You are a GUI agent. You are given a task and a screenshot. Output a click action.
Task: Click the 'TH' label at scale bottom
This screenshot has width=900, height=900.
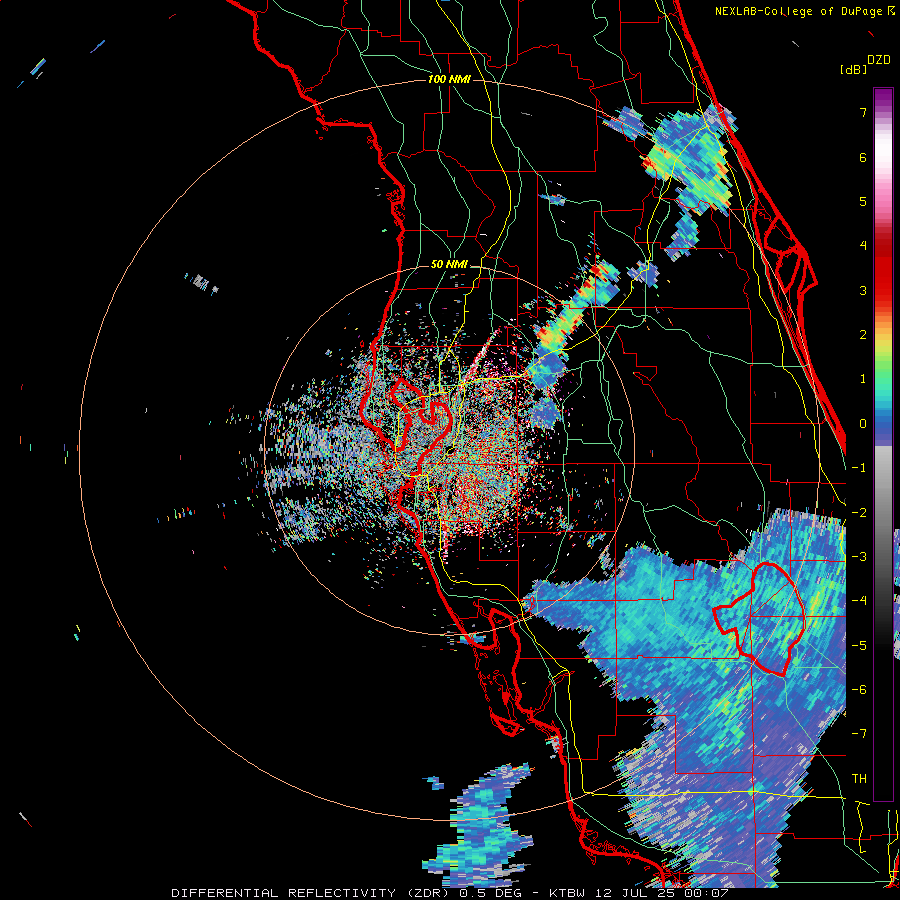pos(859,779)
